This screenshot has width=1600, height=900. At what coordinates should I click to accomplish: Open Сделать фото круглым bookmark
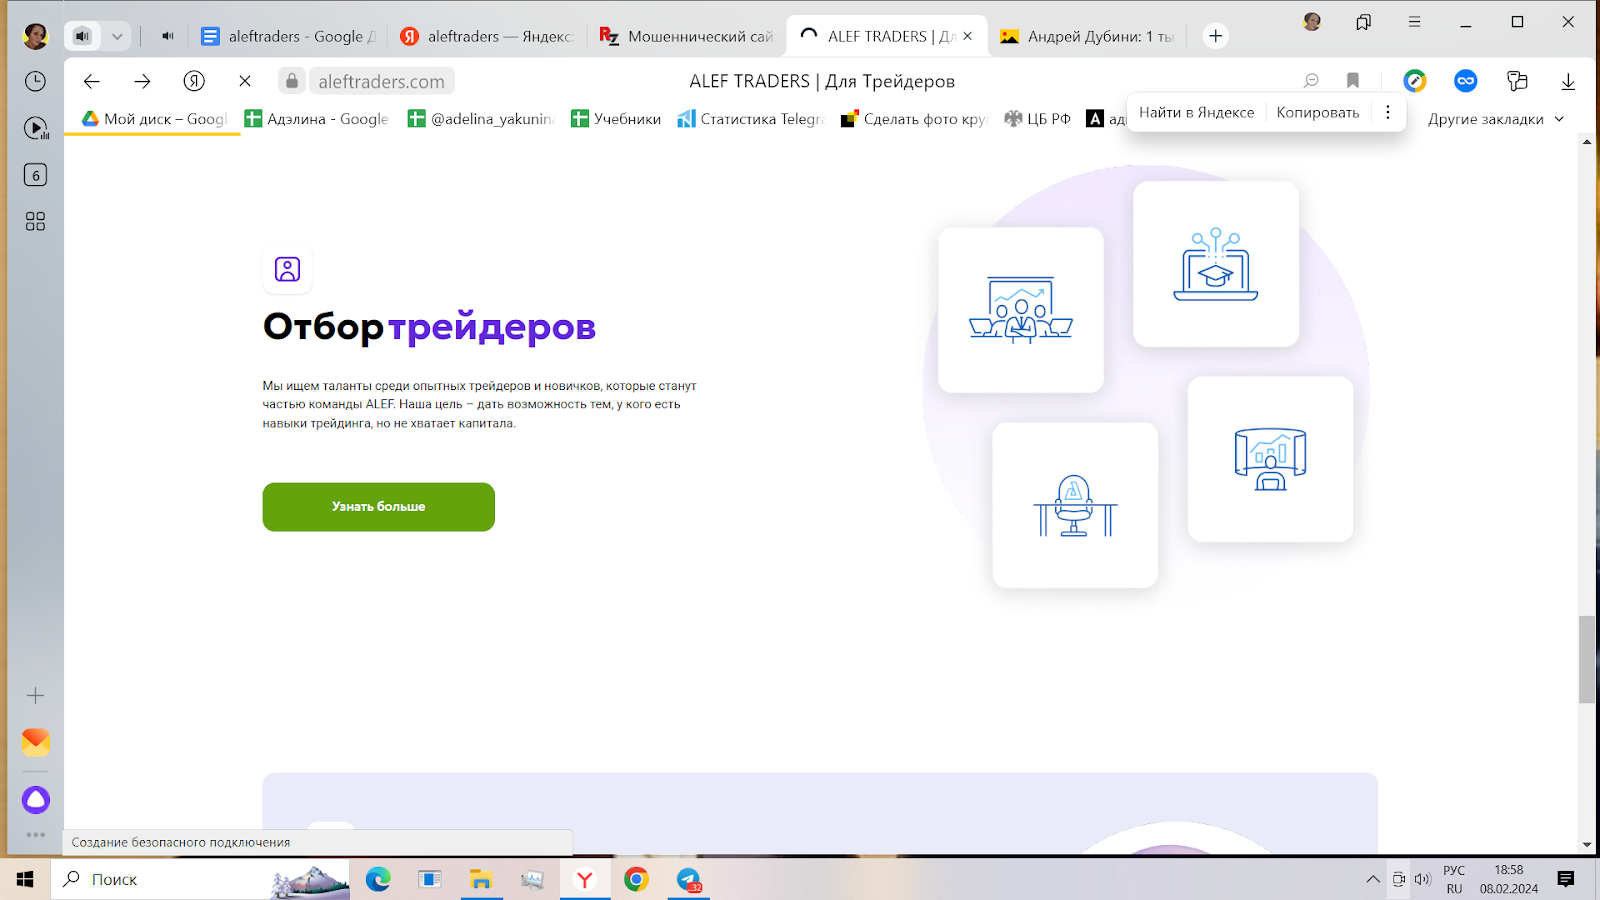[x=914, y=119]
